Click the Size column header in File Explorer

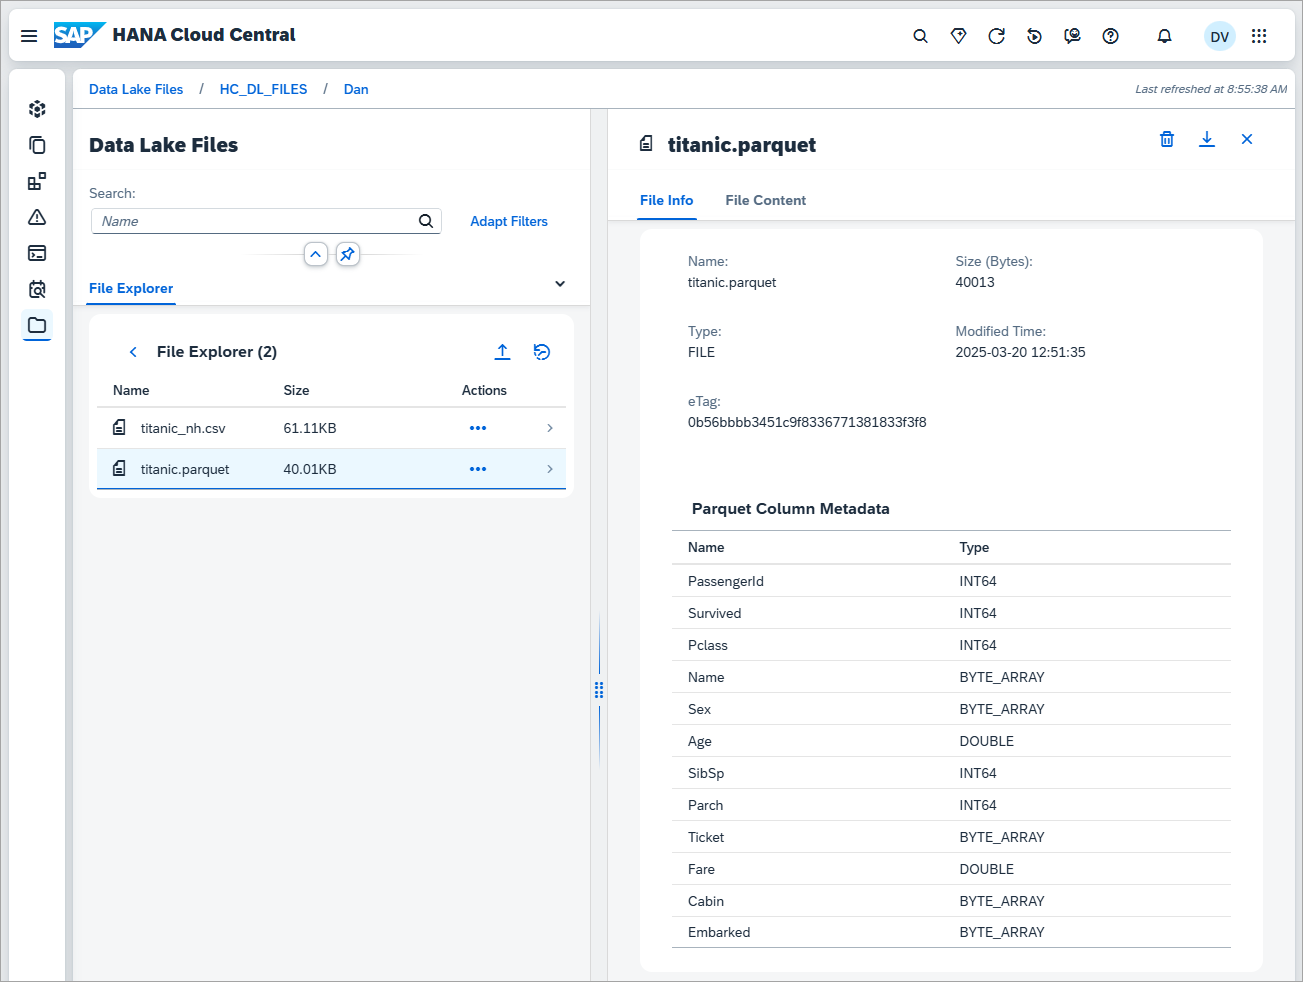[296, 390]
